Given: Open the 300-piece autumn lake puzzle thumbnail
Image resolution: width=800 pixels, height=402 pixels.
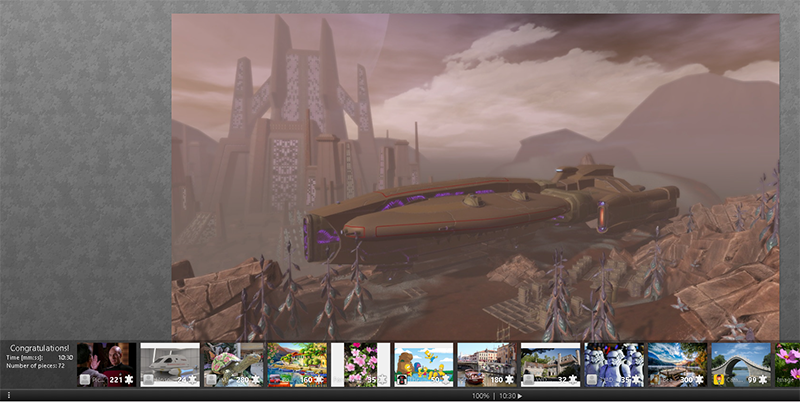Looking at the screenshot, I should click(x=677, y=364).
